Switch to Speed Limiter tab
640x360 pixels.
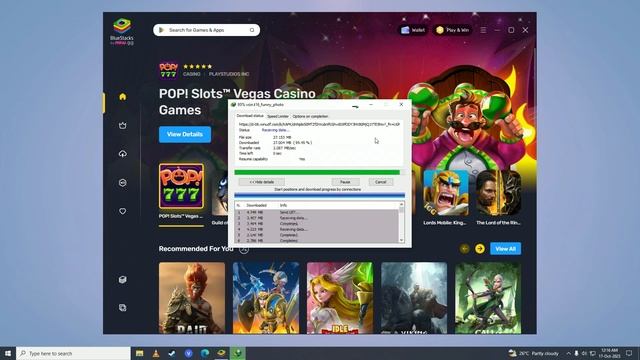pos(278,116)
